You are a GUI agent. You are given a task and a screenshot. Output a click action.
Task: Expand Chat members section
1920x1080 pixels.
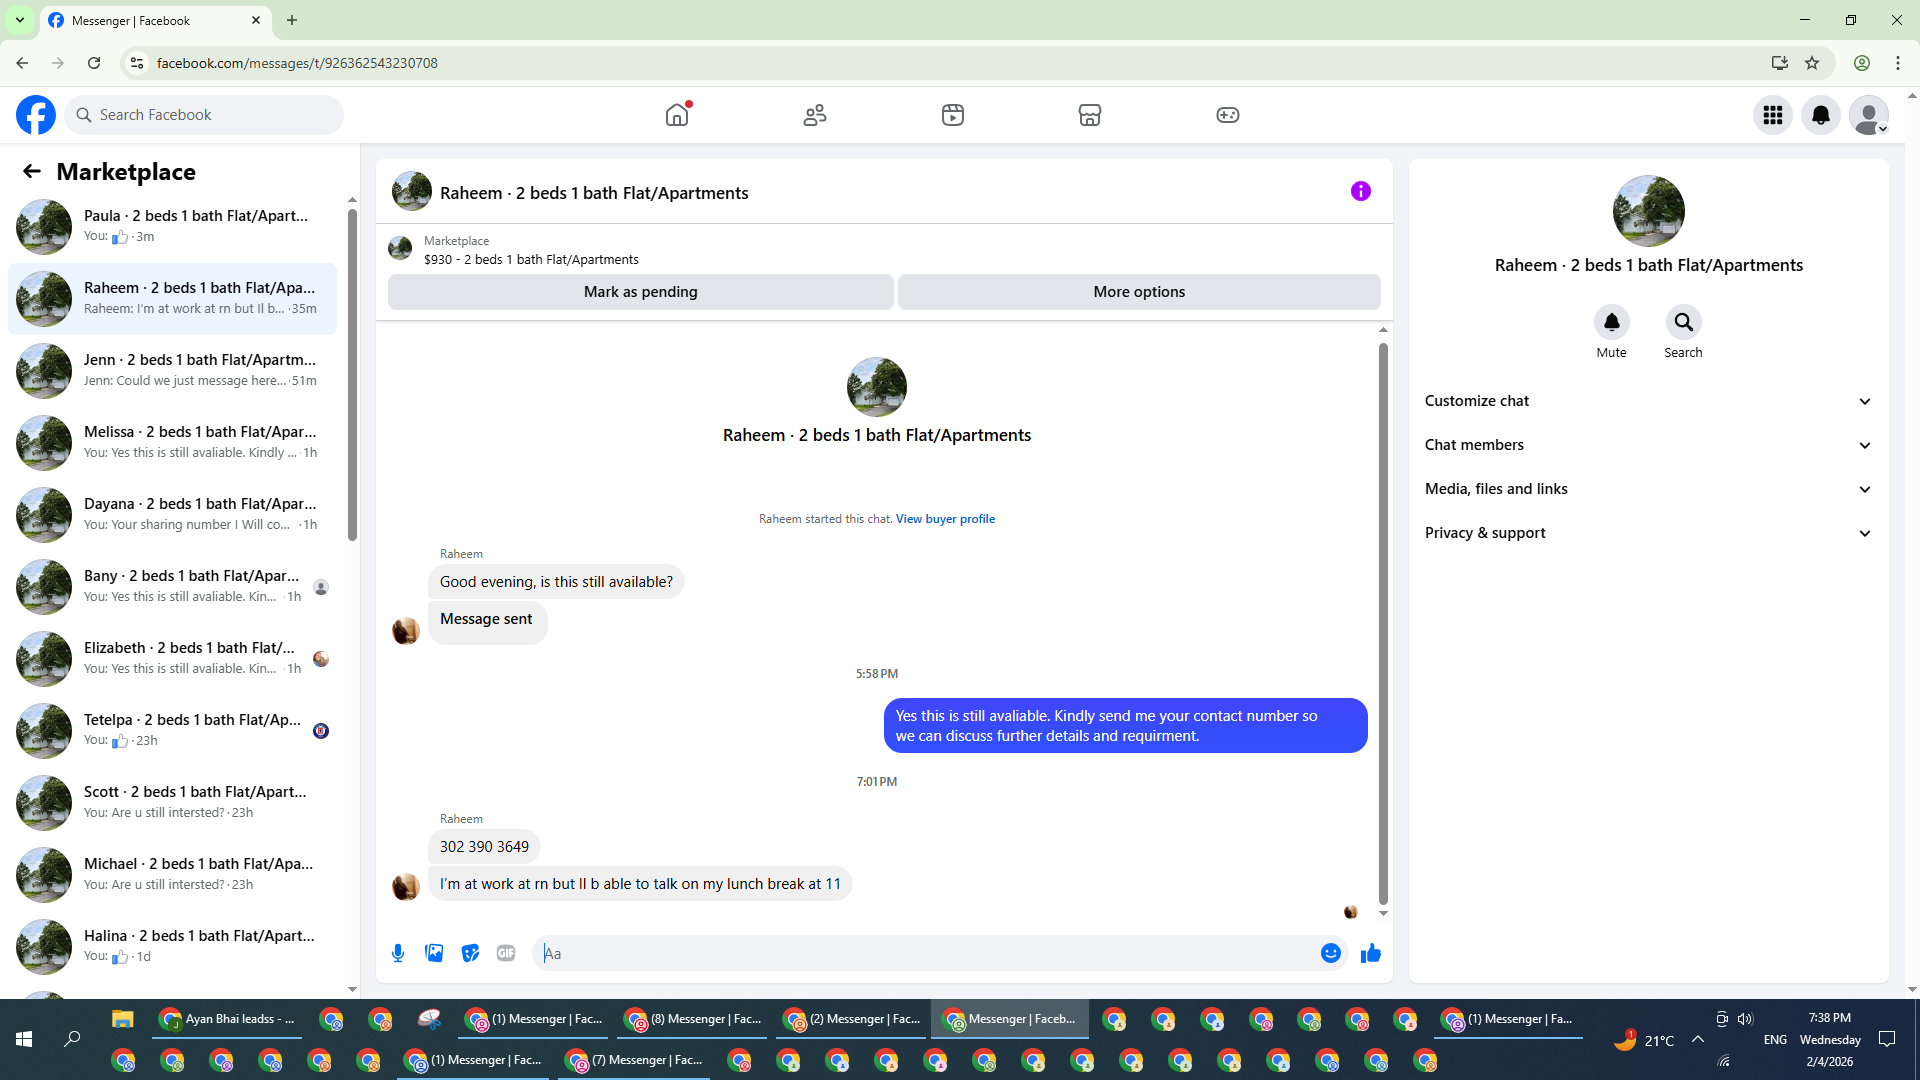click(1648, 445)
